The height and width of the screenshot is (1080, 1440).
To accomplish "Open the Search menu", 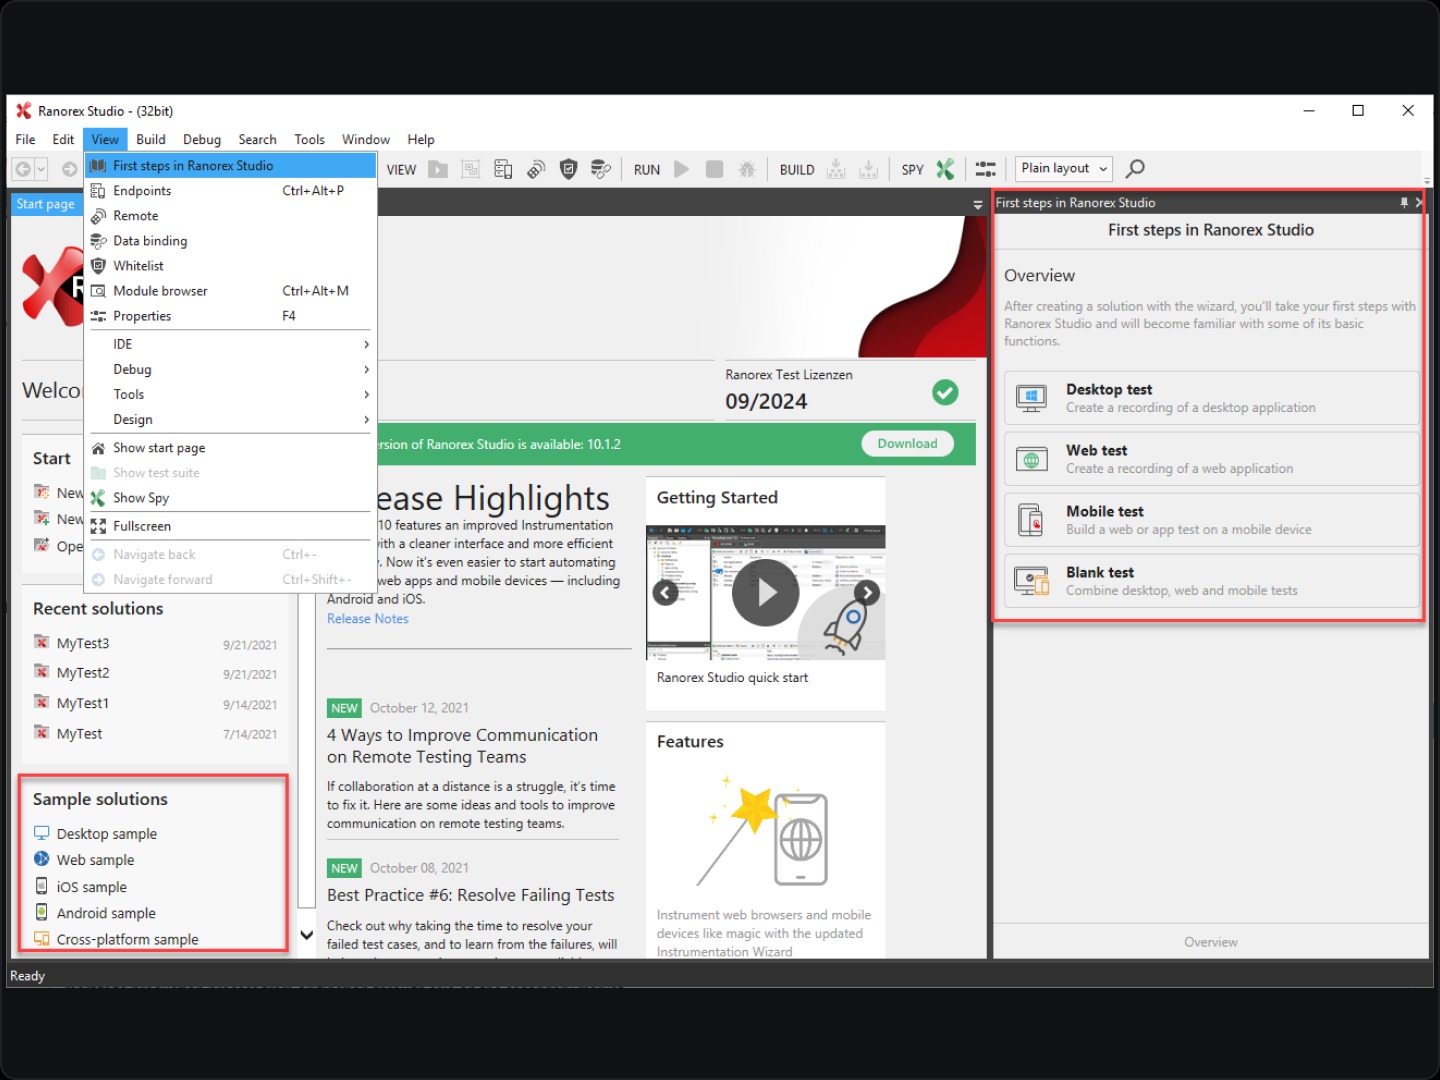I will [257, 139].
